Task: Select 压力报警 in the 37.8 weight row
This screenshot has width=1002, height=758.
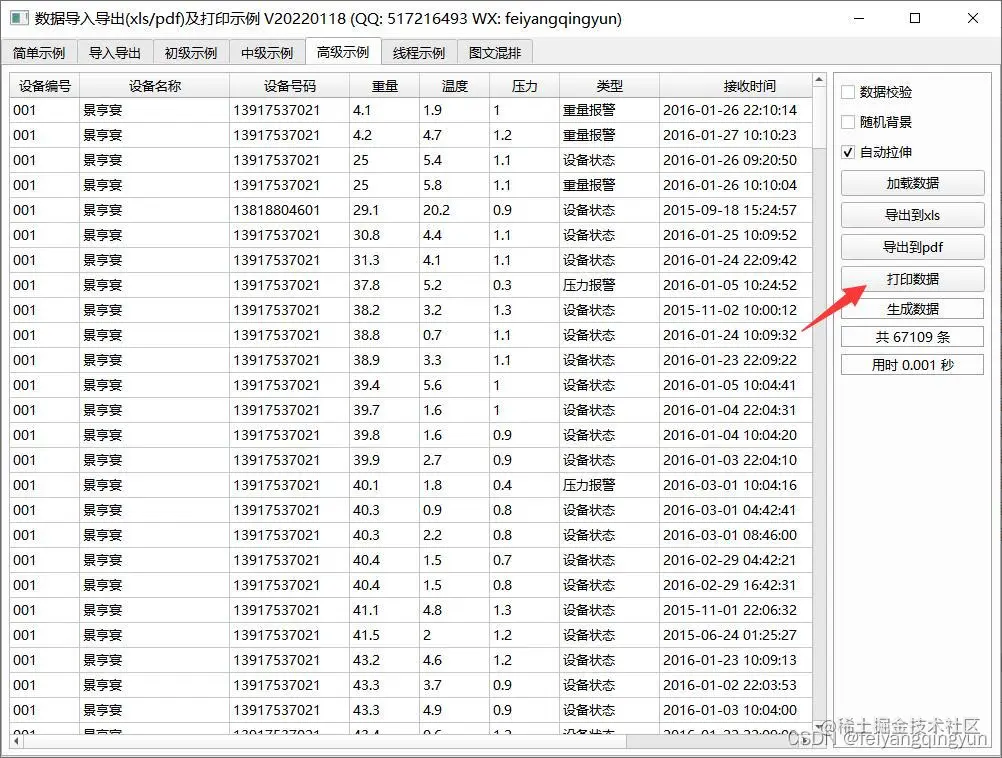Action: (x=610, y=285)
